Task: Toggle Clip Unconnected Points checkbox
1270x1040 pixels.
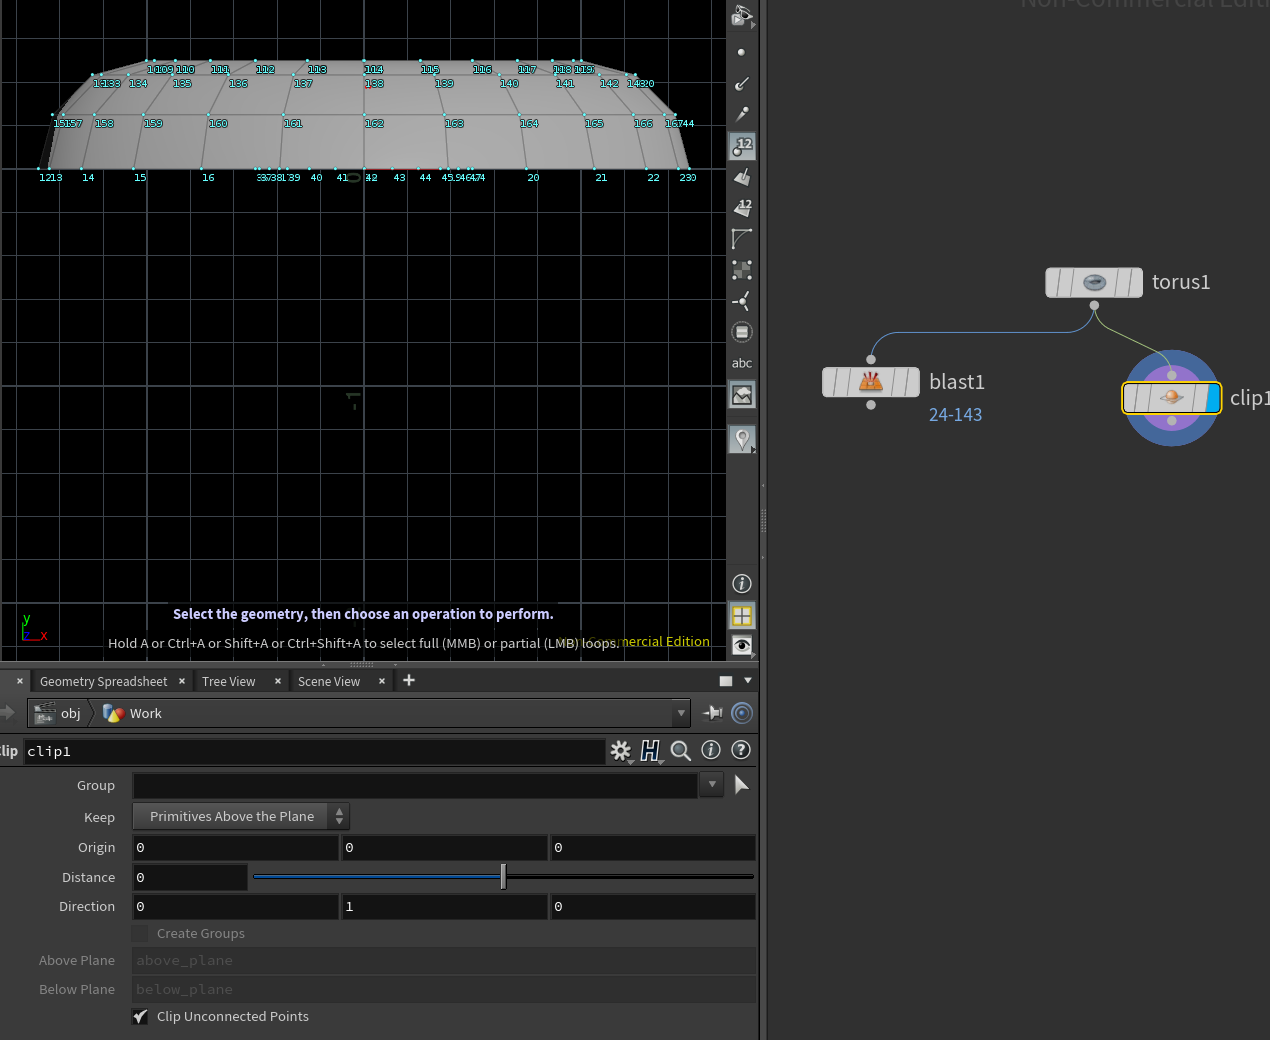Action: click(140, 1017)
